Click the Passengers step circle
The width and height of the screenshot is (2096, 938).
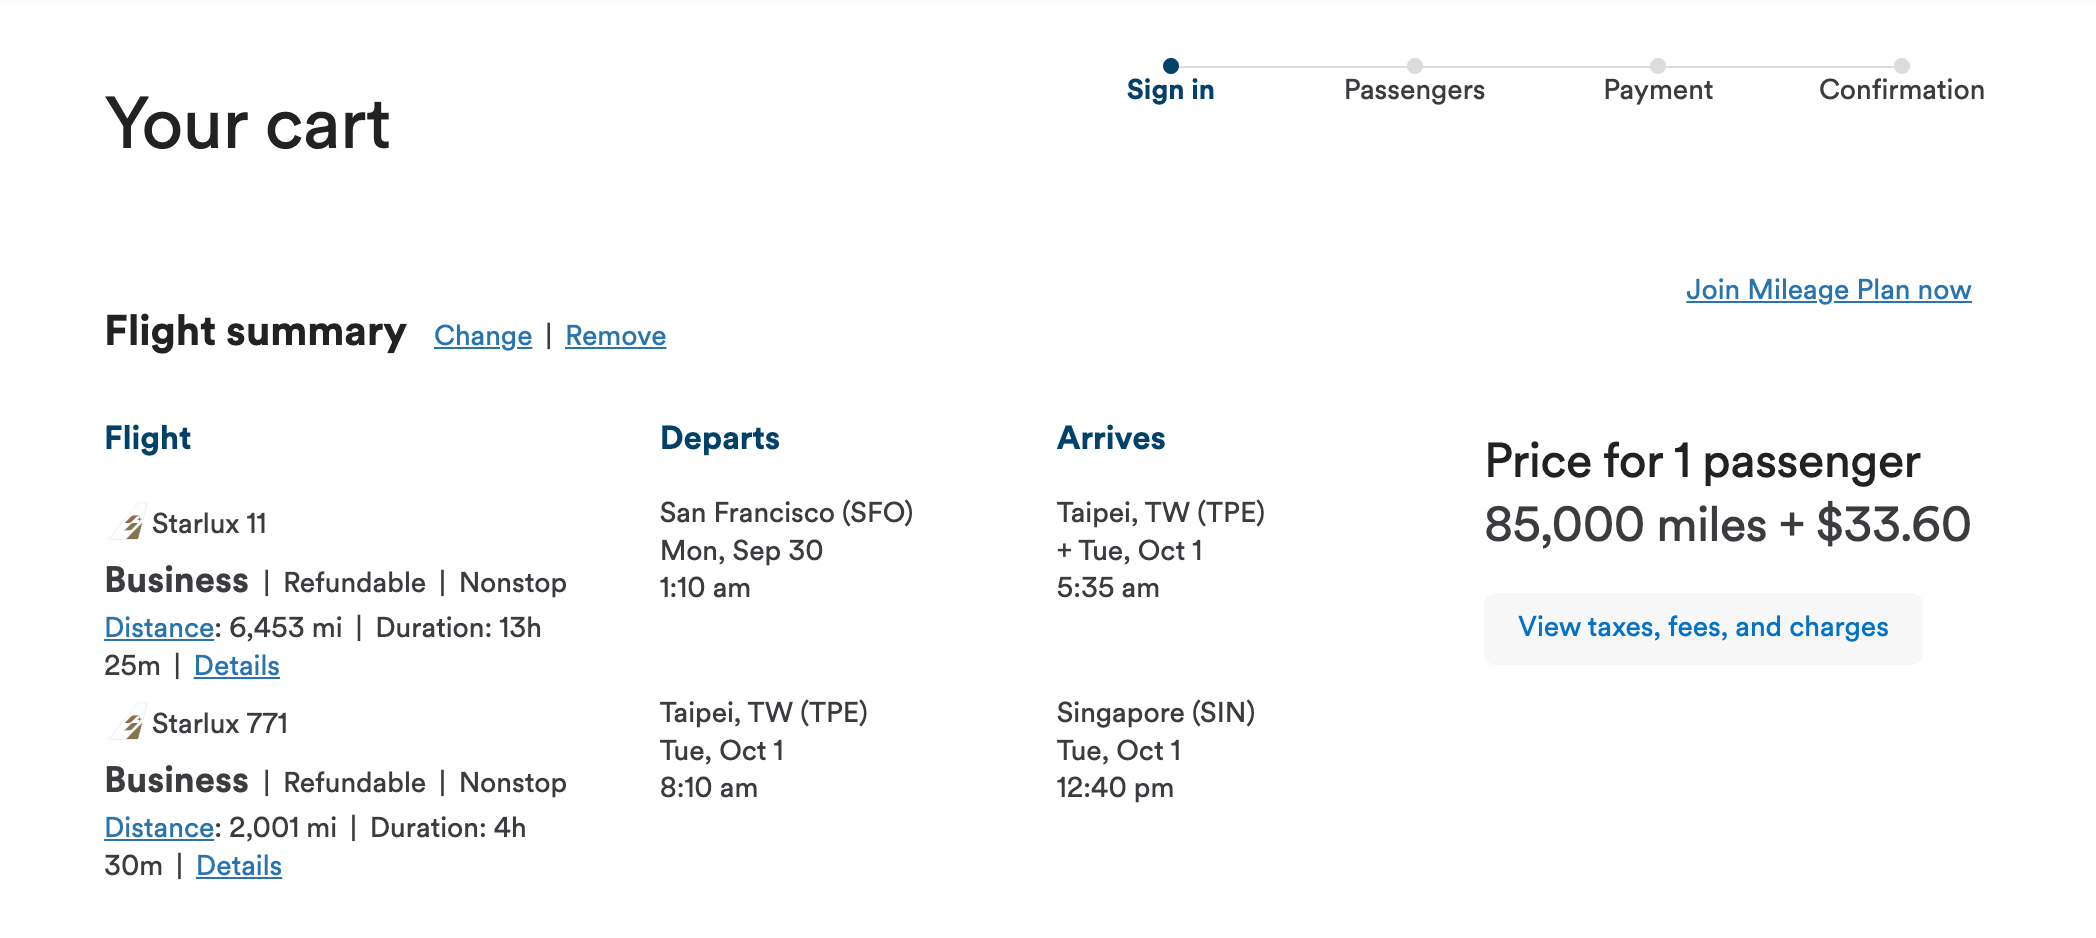tap(1413, 66)
